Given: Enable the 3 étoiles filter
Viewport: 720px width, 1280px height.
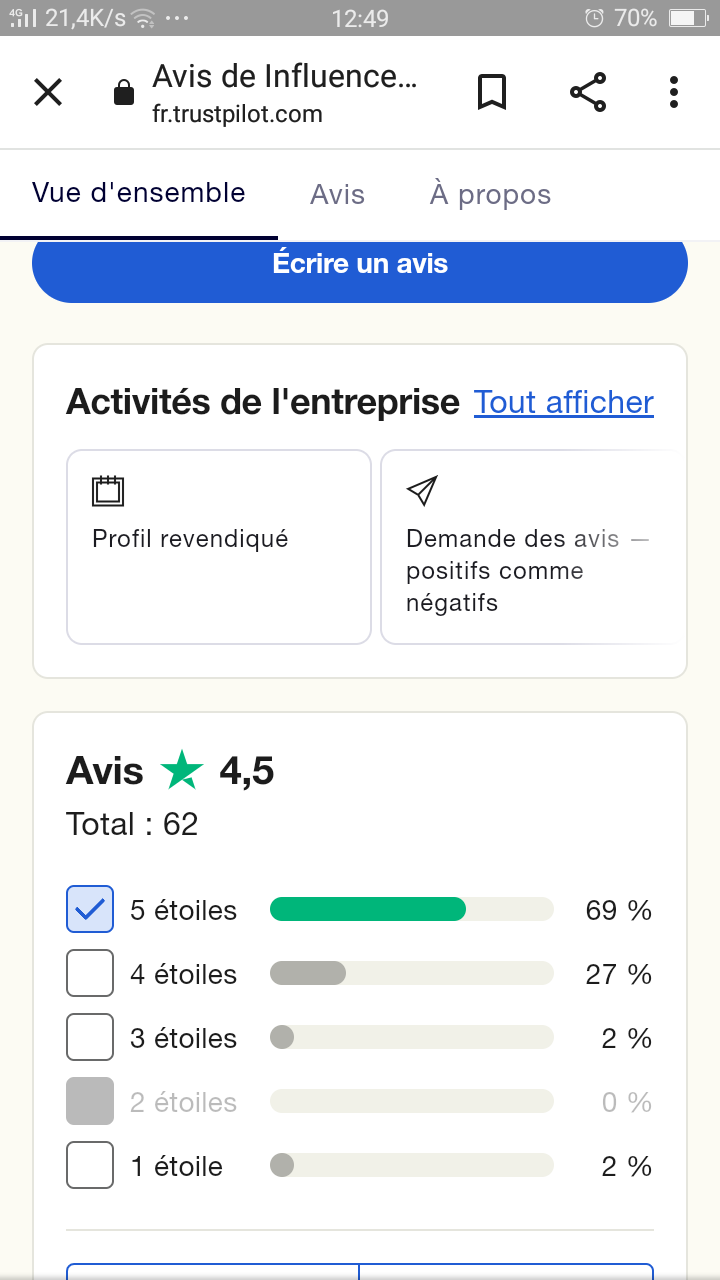Looking at the screenshot, I should point(90,1038).
